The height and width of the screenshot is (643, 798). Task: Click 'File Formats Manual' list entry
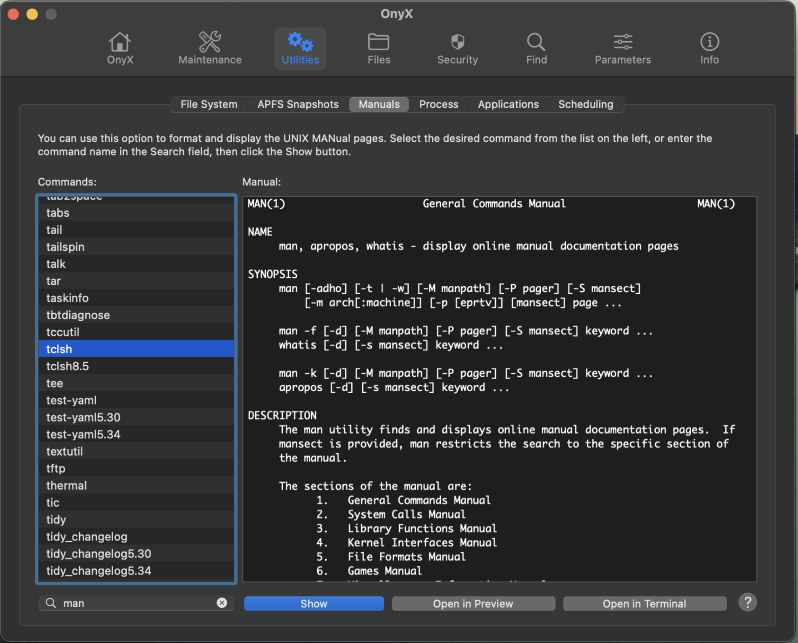pos(406,557)
